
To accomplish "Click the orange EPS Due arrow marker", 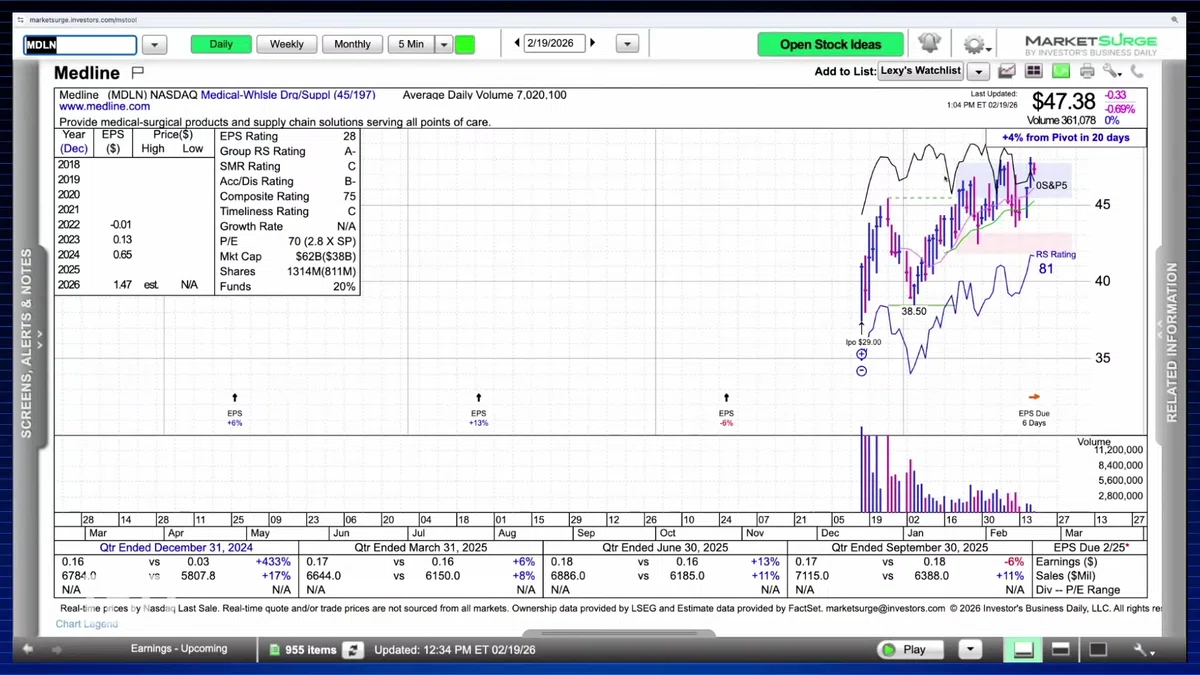I will (x=1034, y=397).
